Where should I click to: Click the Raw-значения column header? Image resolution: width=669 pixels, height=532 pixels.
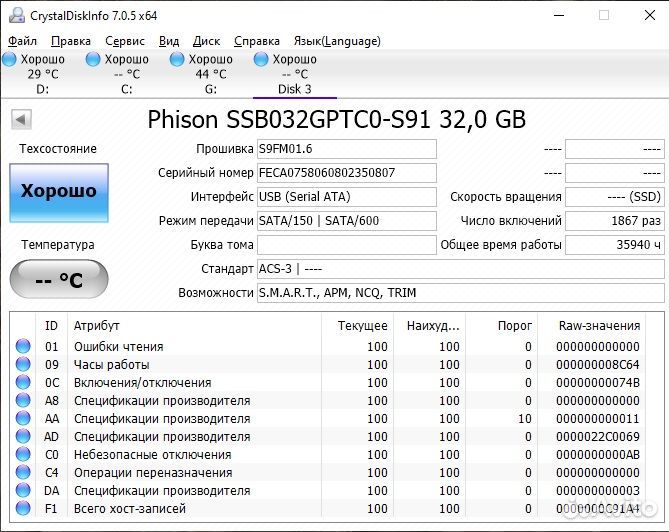(591, 326)
